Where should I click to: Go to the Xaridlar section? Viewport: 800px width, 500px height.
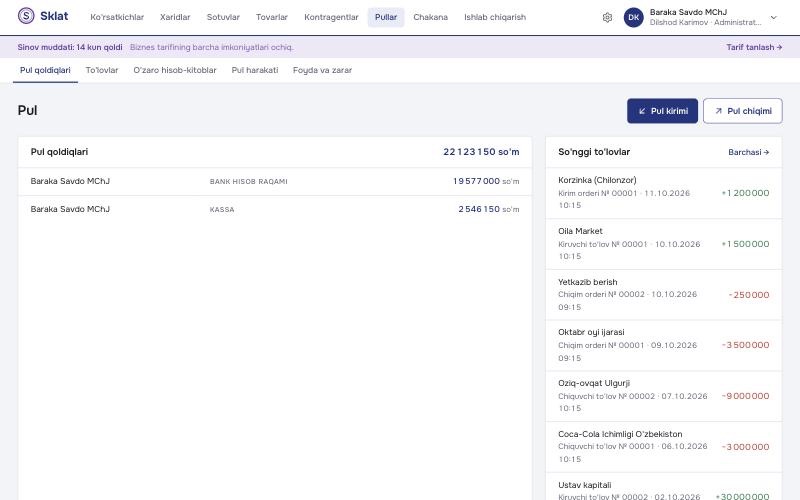[175, 17]
